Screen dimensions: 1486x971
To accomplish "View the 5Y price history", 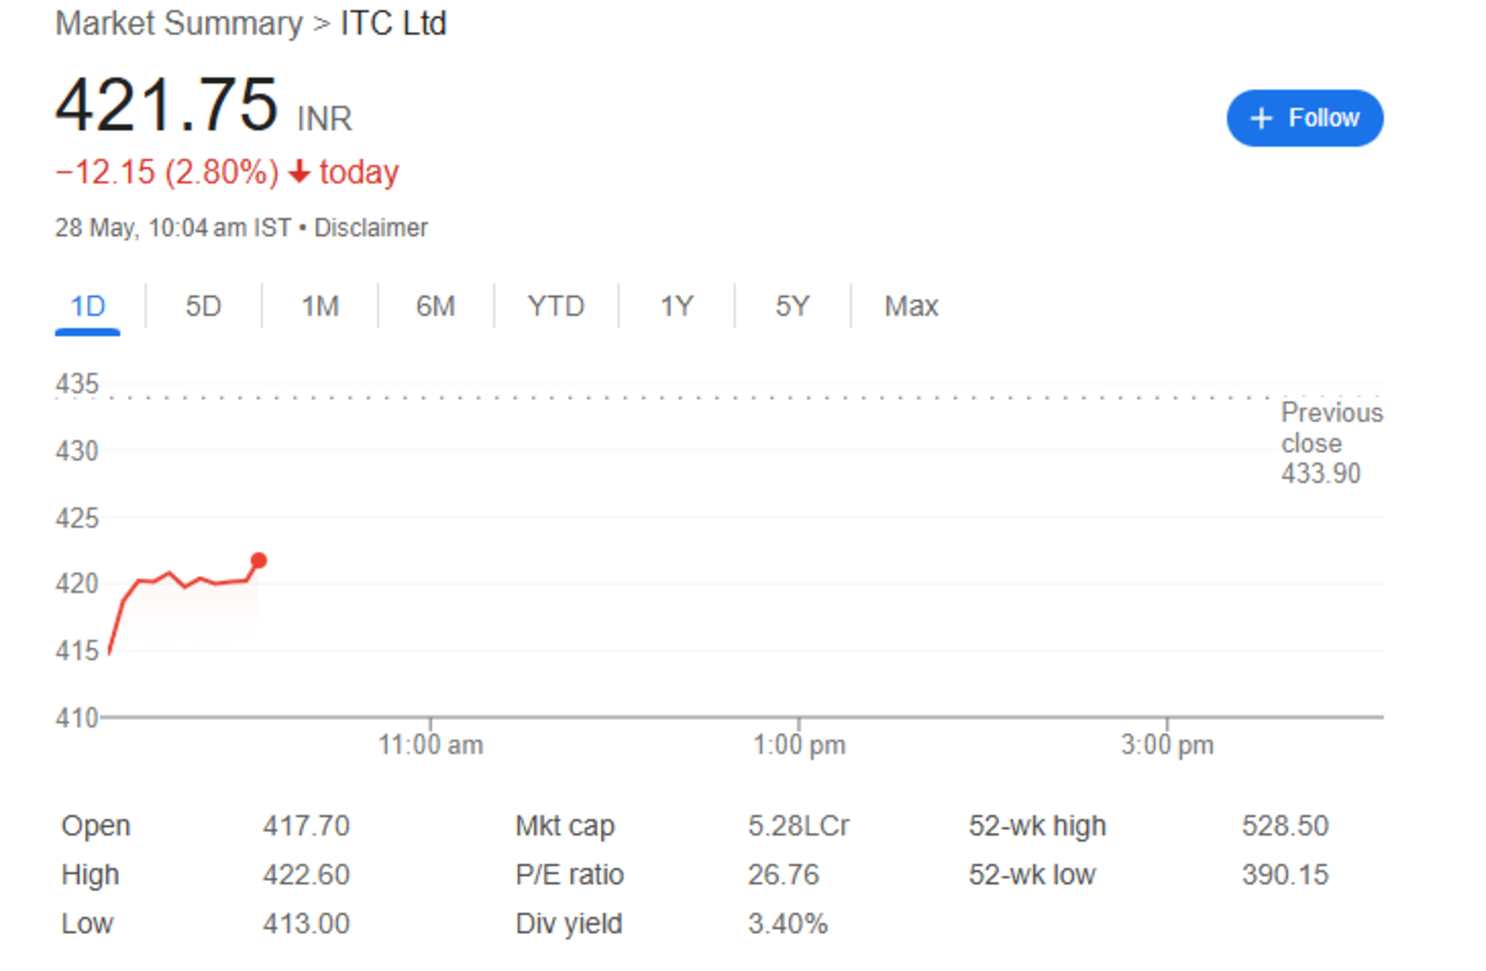I will (792, 306).
